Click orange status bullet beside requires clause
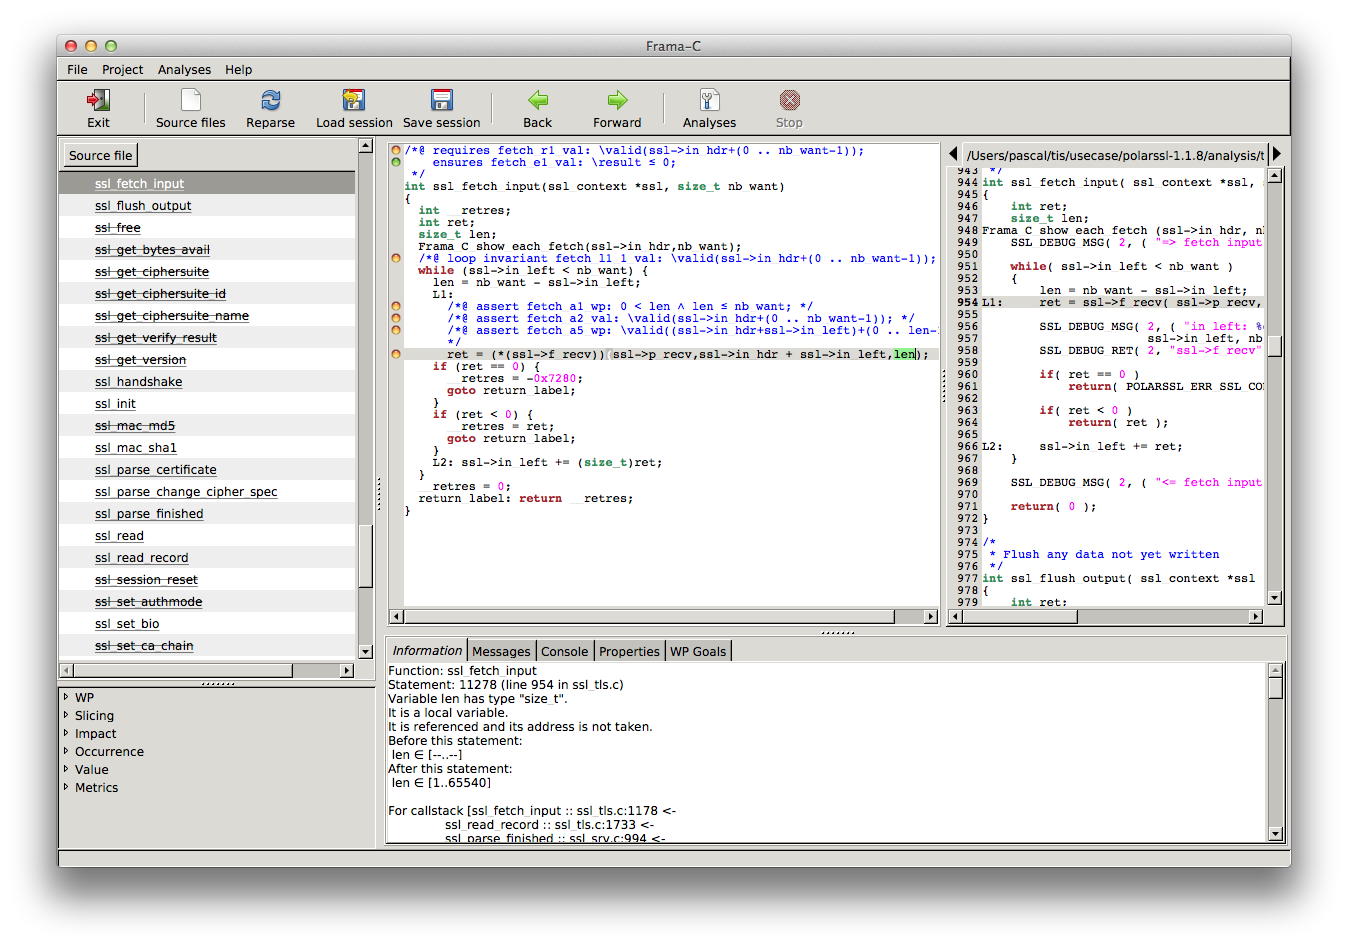The width and height of the screenshot is (1348, 946). tap(396, 150)
